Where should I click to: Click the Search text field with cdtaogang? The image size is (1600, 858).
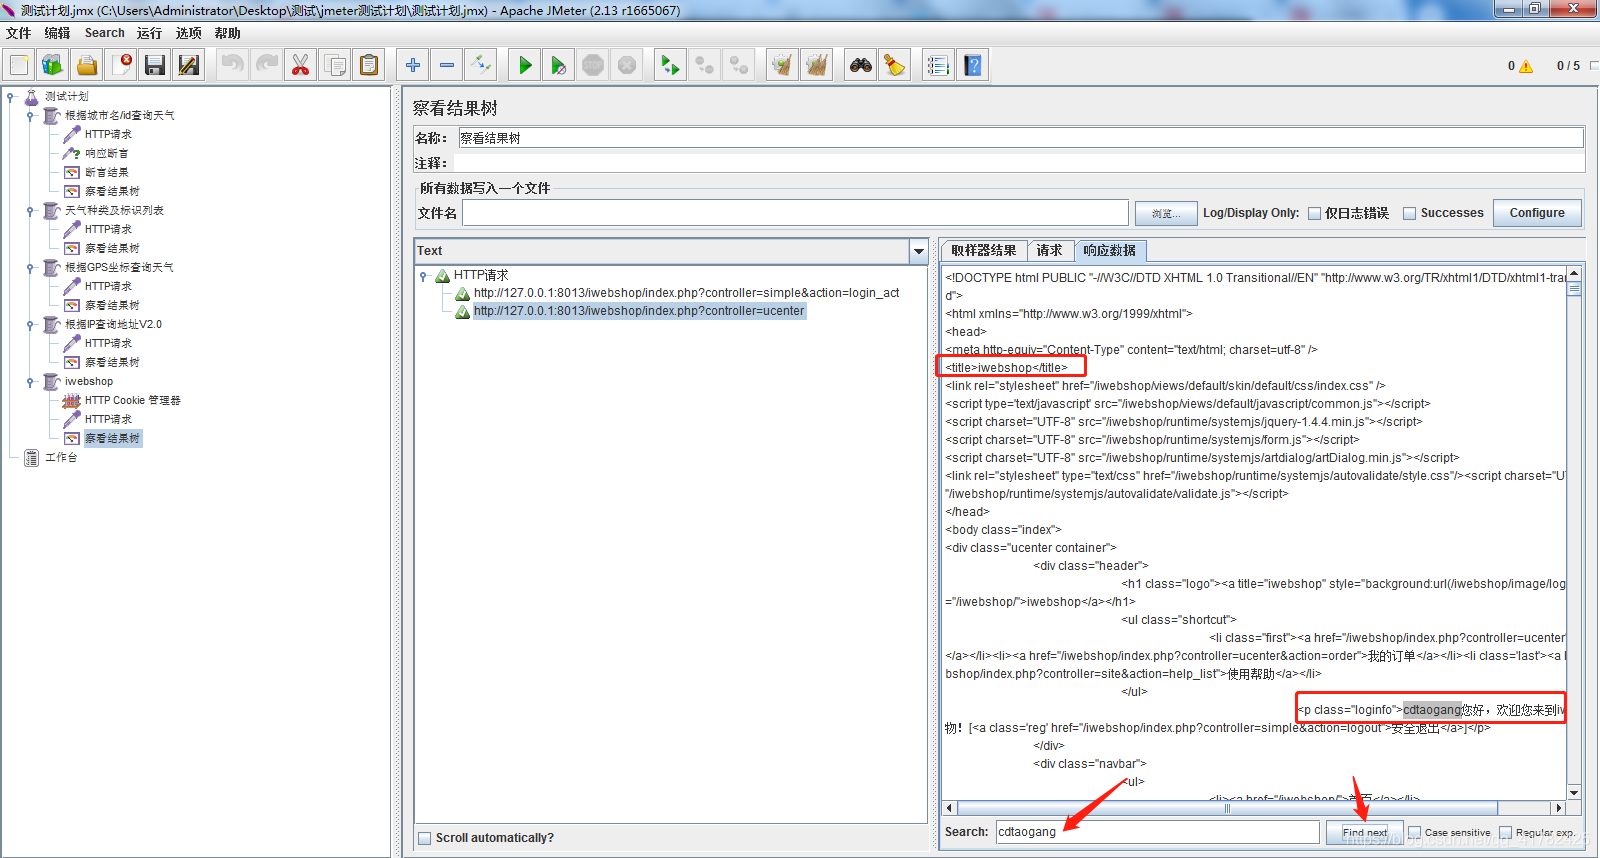tap(1157, 832)
